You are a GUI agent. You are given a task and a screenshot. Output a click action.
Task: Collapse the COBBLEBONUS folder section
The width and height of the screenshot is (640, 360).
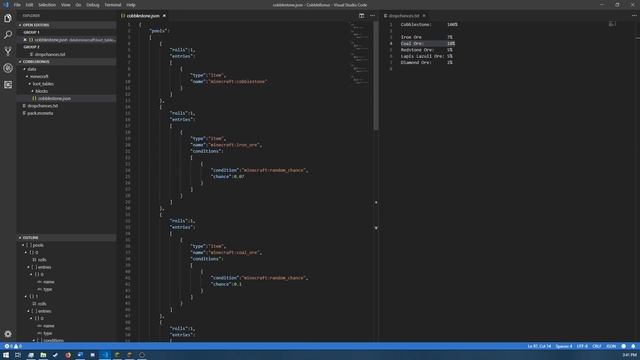coord(67,62)
